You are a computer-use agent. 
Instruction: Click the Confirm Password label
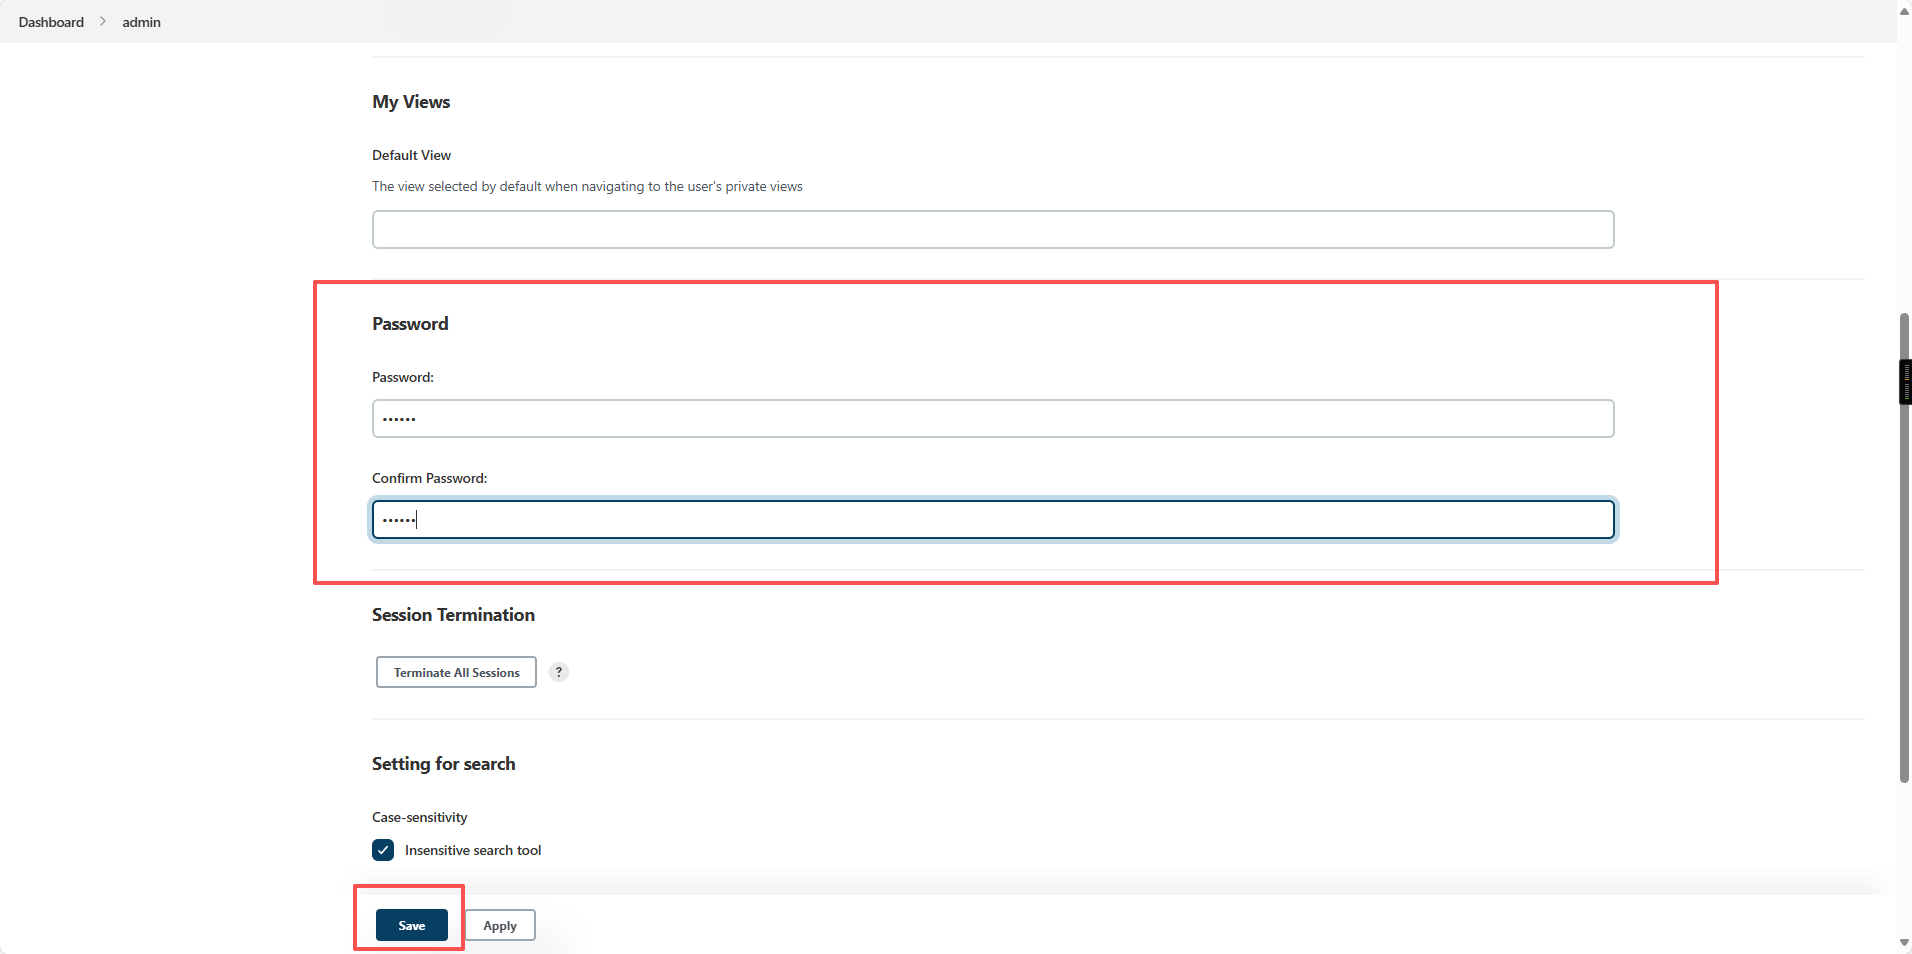pos(430,478)
